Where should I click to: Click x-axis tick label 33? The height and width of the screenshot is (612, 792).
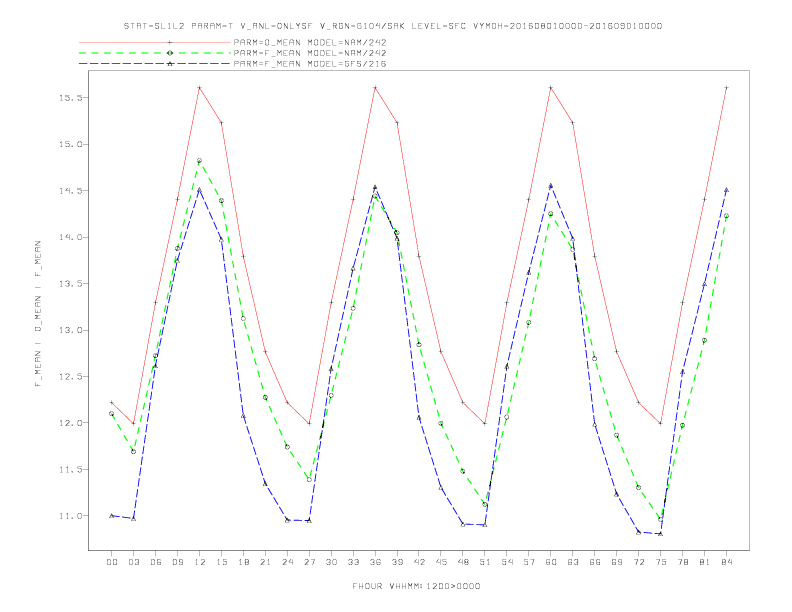point(353,562)
